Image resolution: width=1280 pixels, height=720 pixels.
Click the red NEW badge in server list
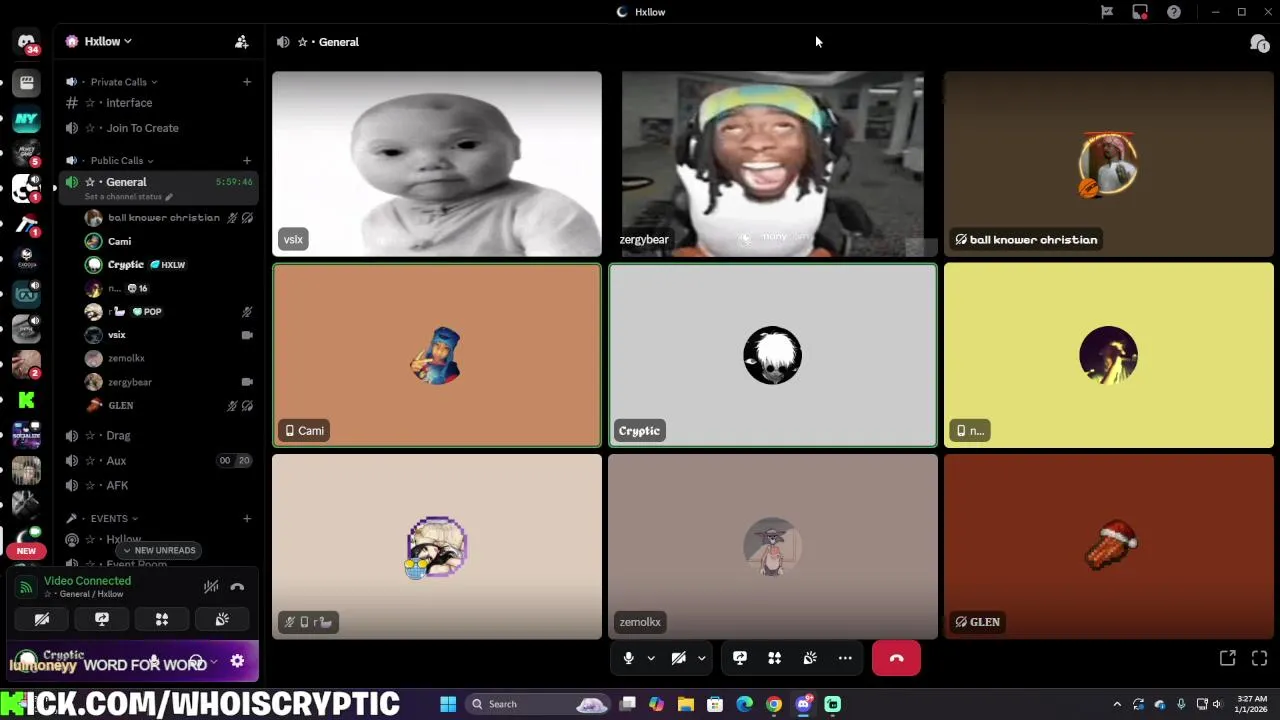click(x=26, y=551)
